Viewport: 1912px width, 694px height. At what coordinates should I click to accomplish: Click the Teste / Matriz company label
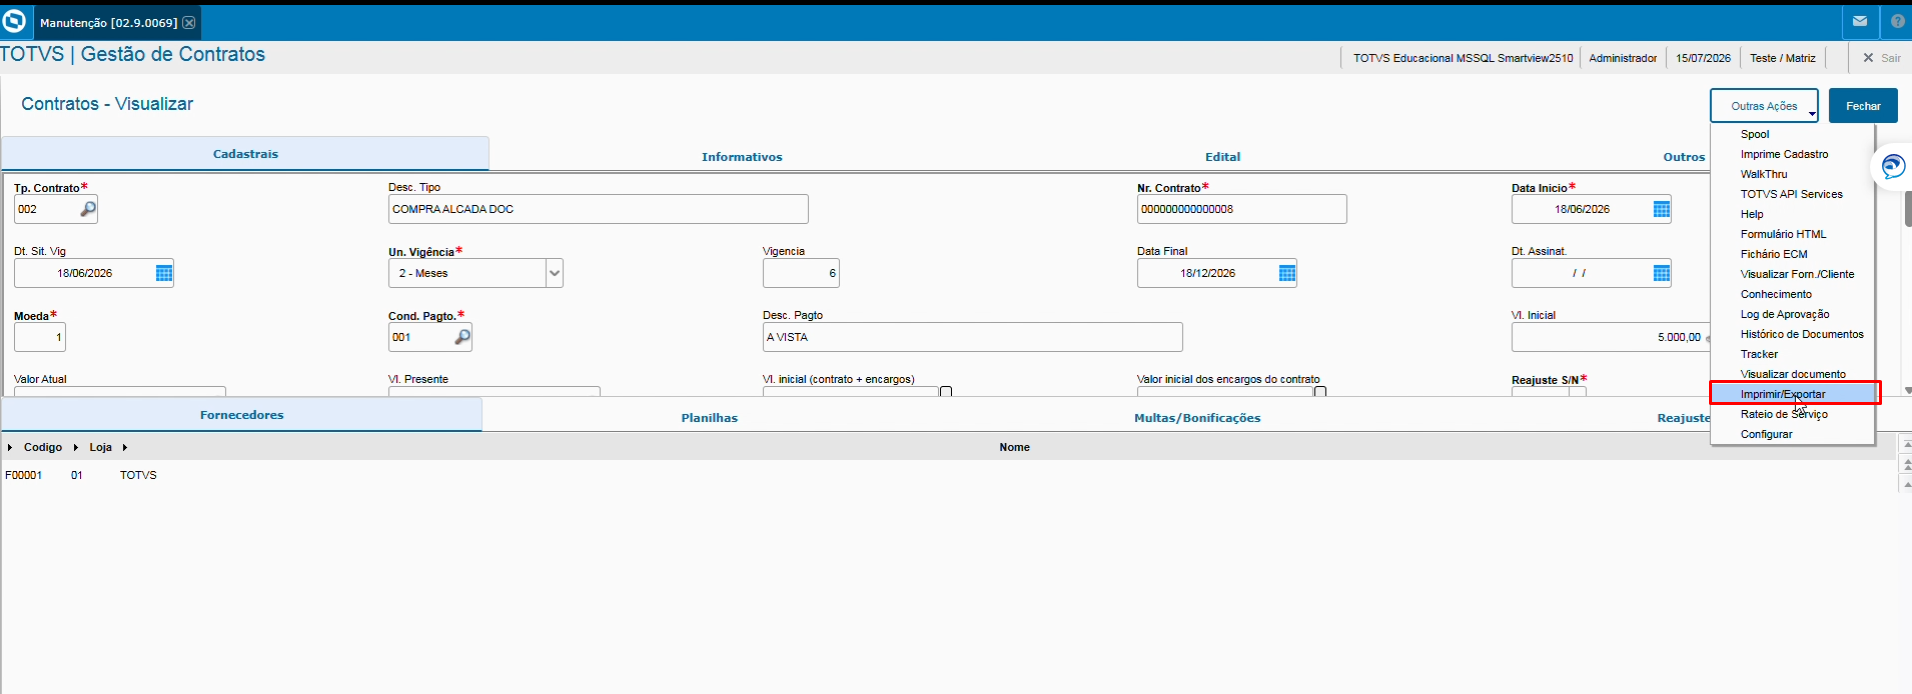[x=1783, y=58]
